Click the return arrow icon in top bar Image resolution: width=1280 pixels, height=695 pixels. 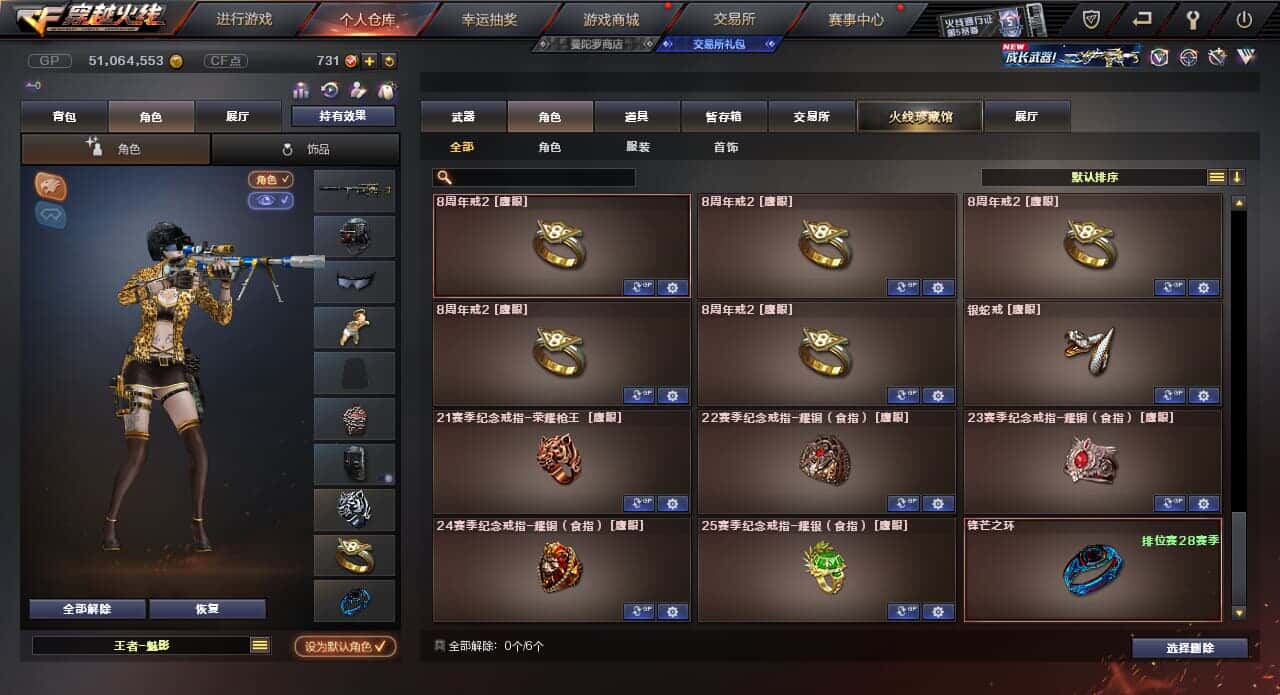(x=1142, y=18)
